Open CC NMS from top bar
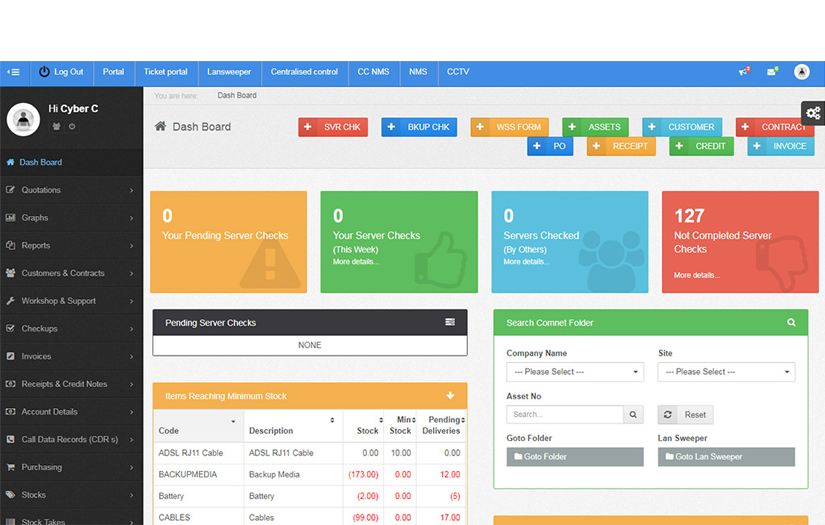 click(x=374, y=72)
